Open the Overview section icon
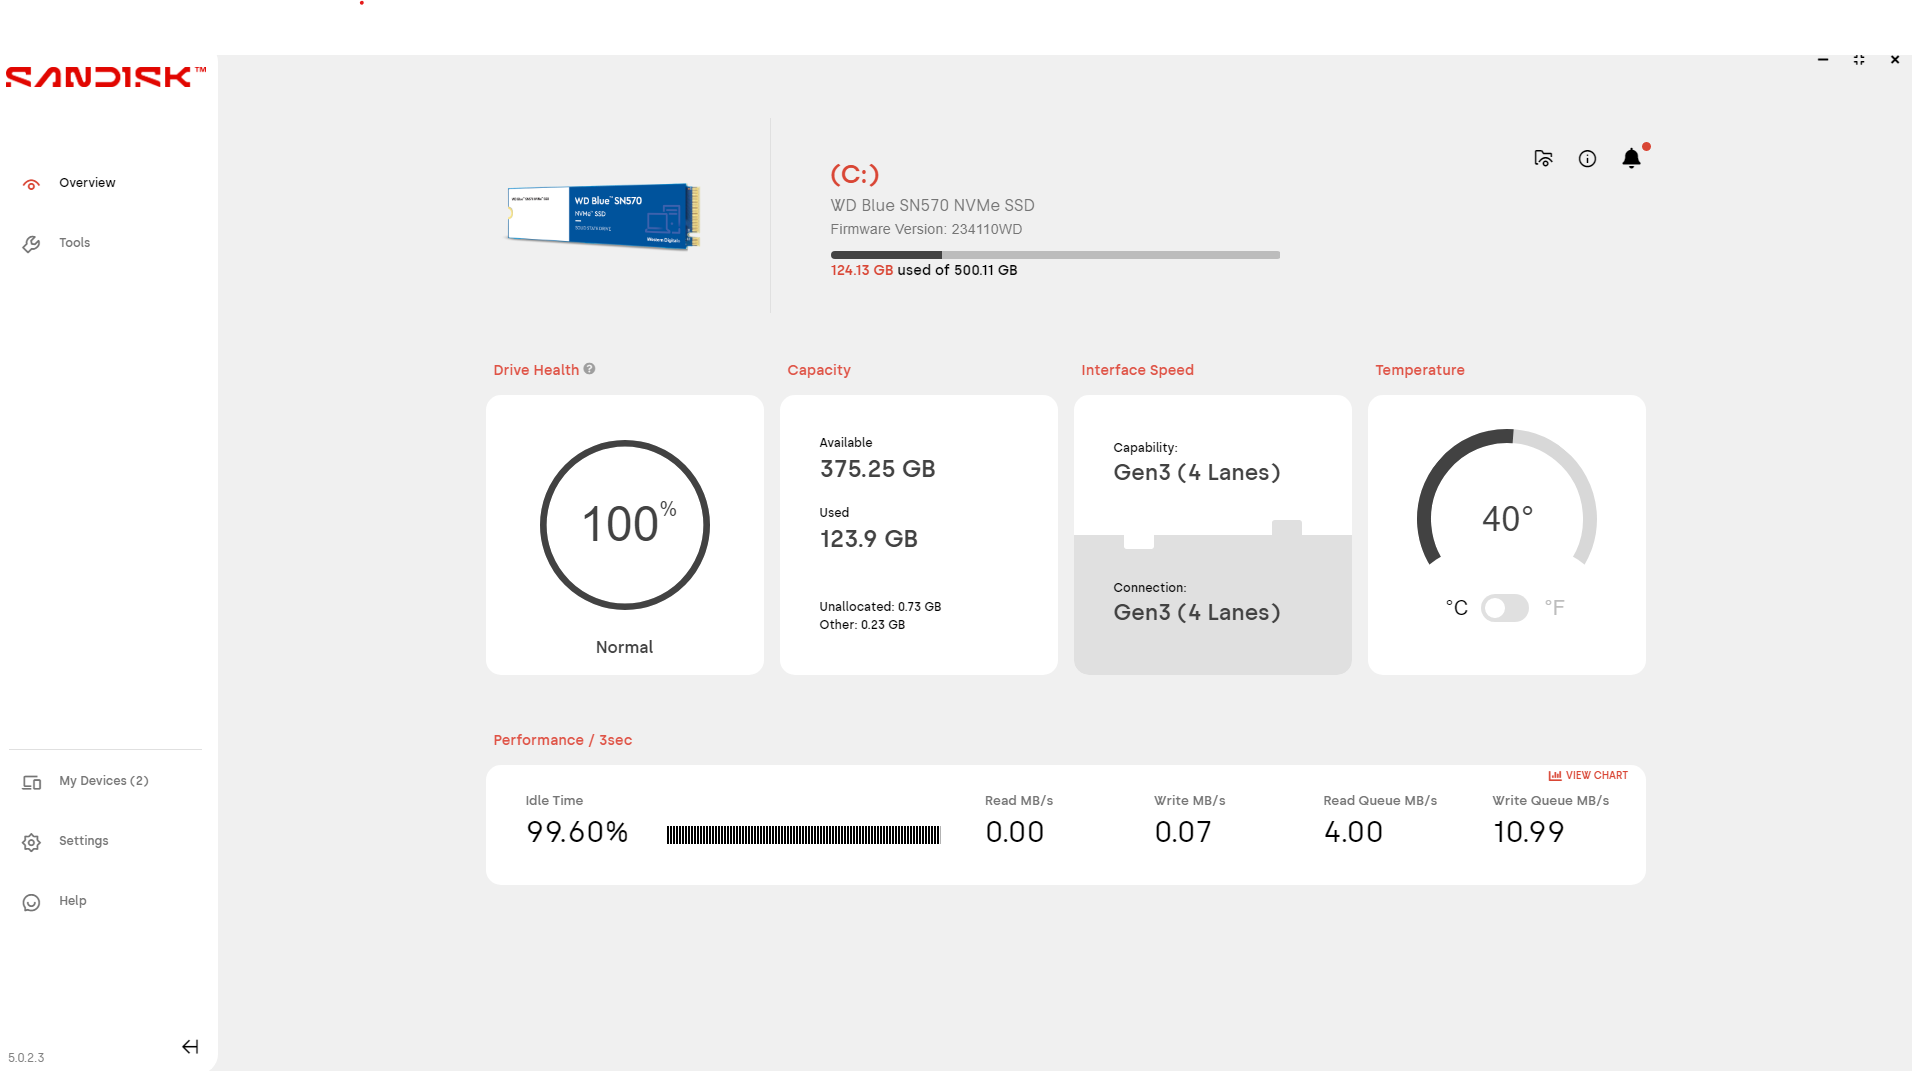 (x=32, y=184)
